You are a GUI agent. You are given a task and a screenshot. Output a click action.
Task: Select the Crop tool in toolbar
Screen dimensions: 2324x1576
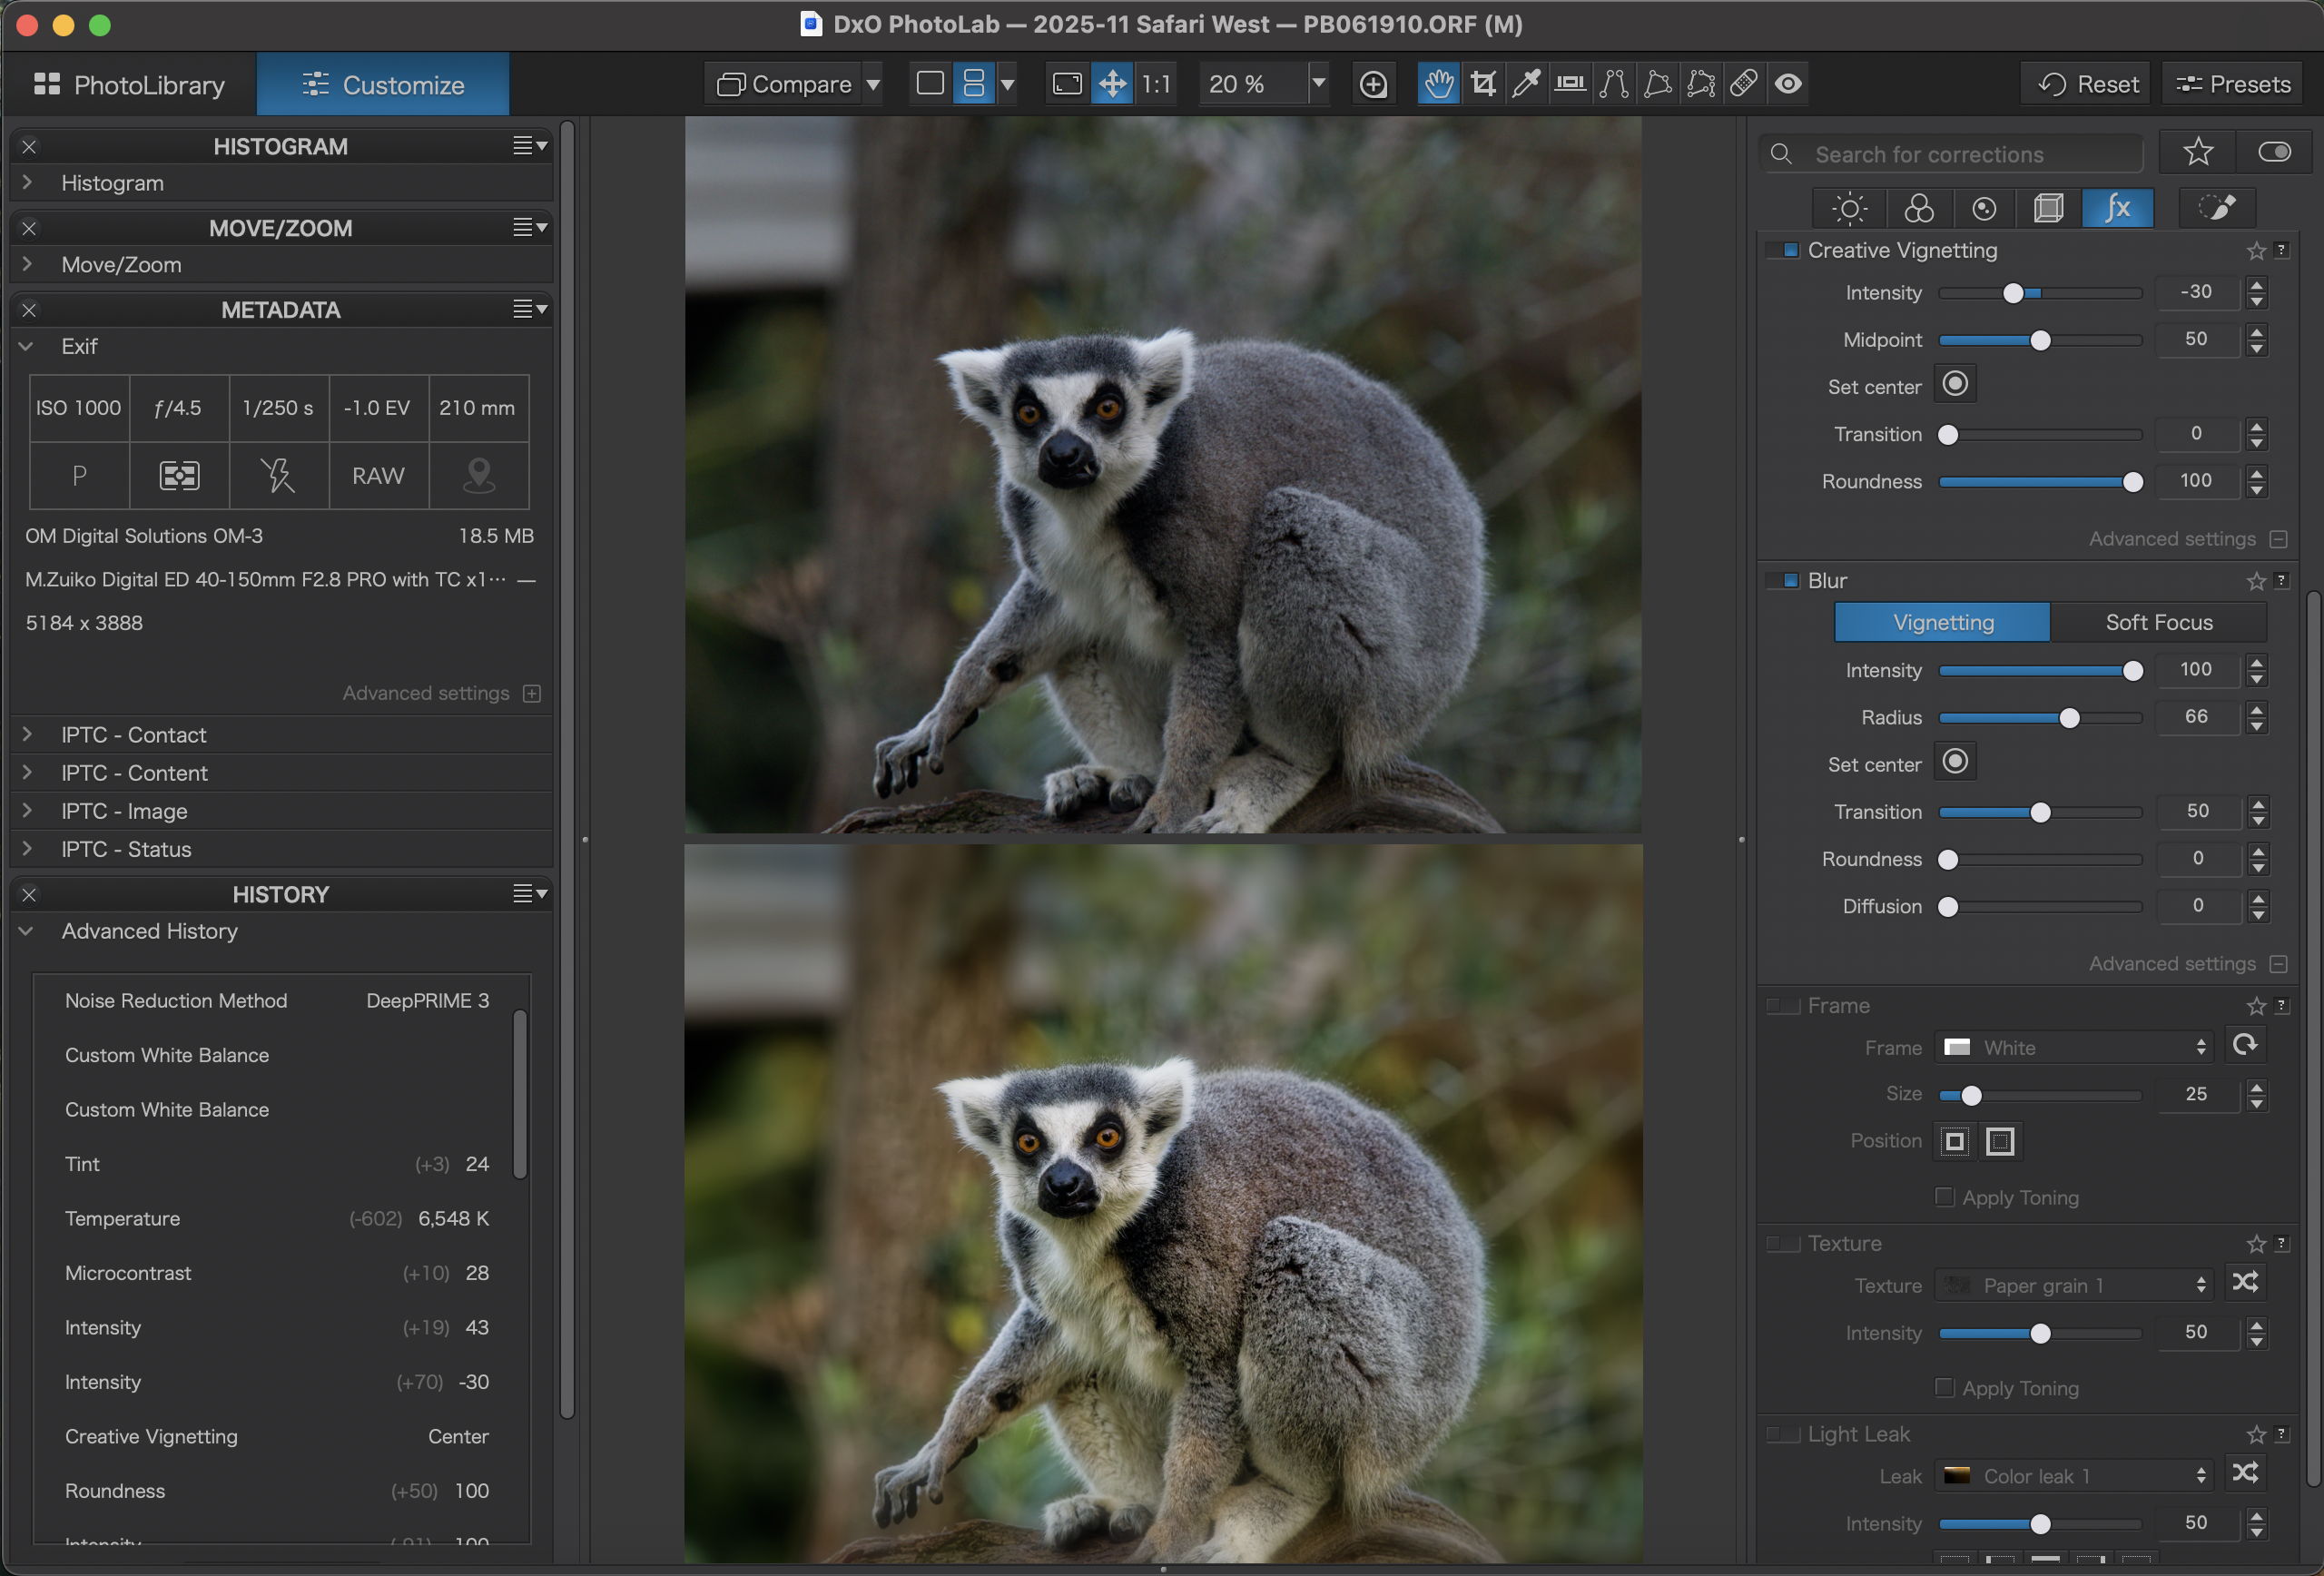click(1483, 84)
